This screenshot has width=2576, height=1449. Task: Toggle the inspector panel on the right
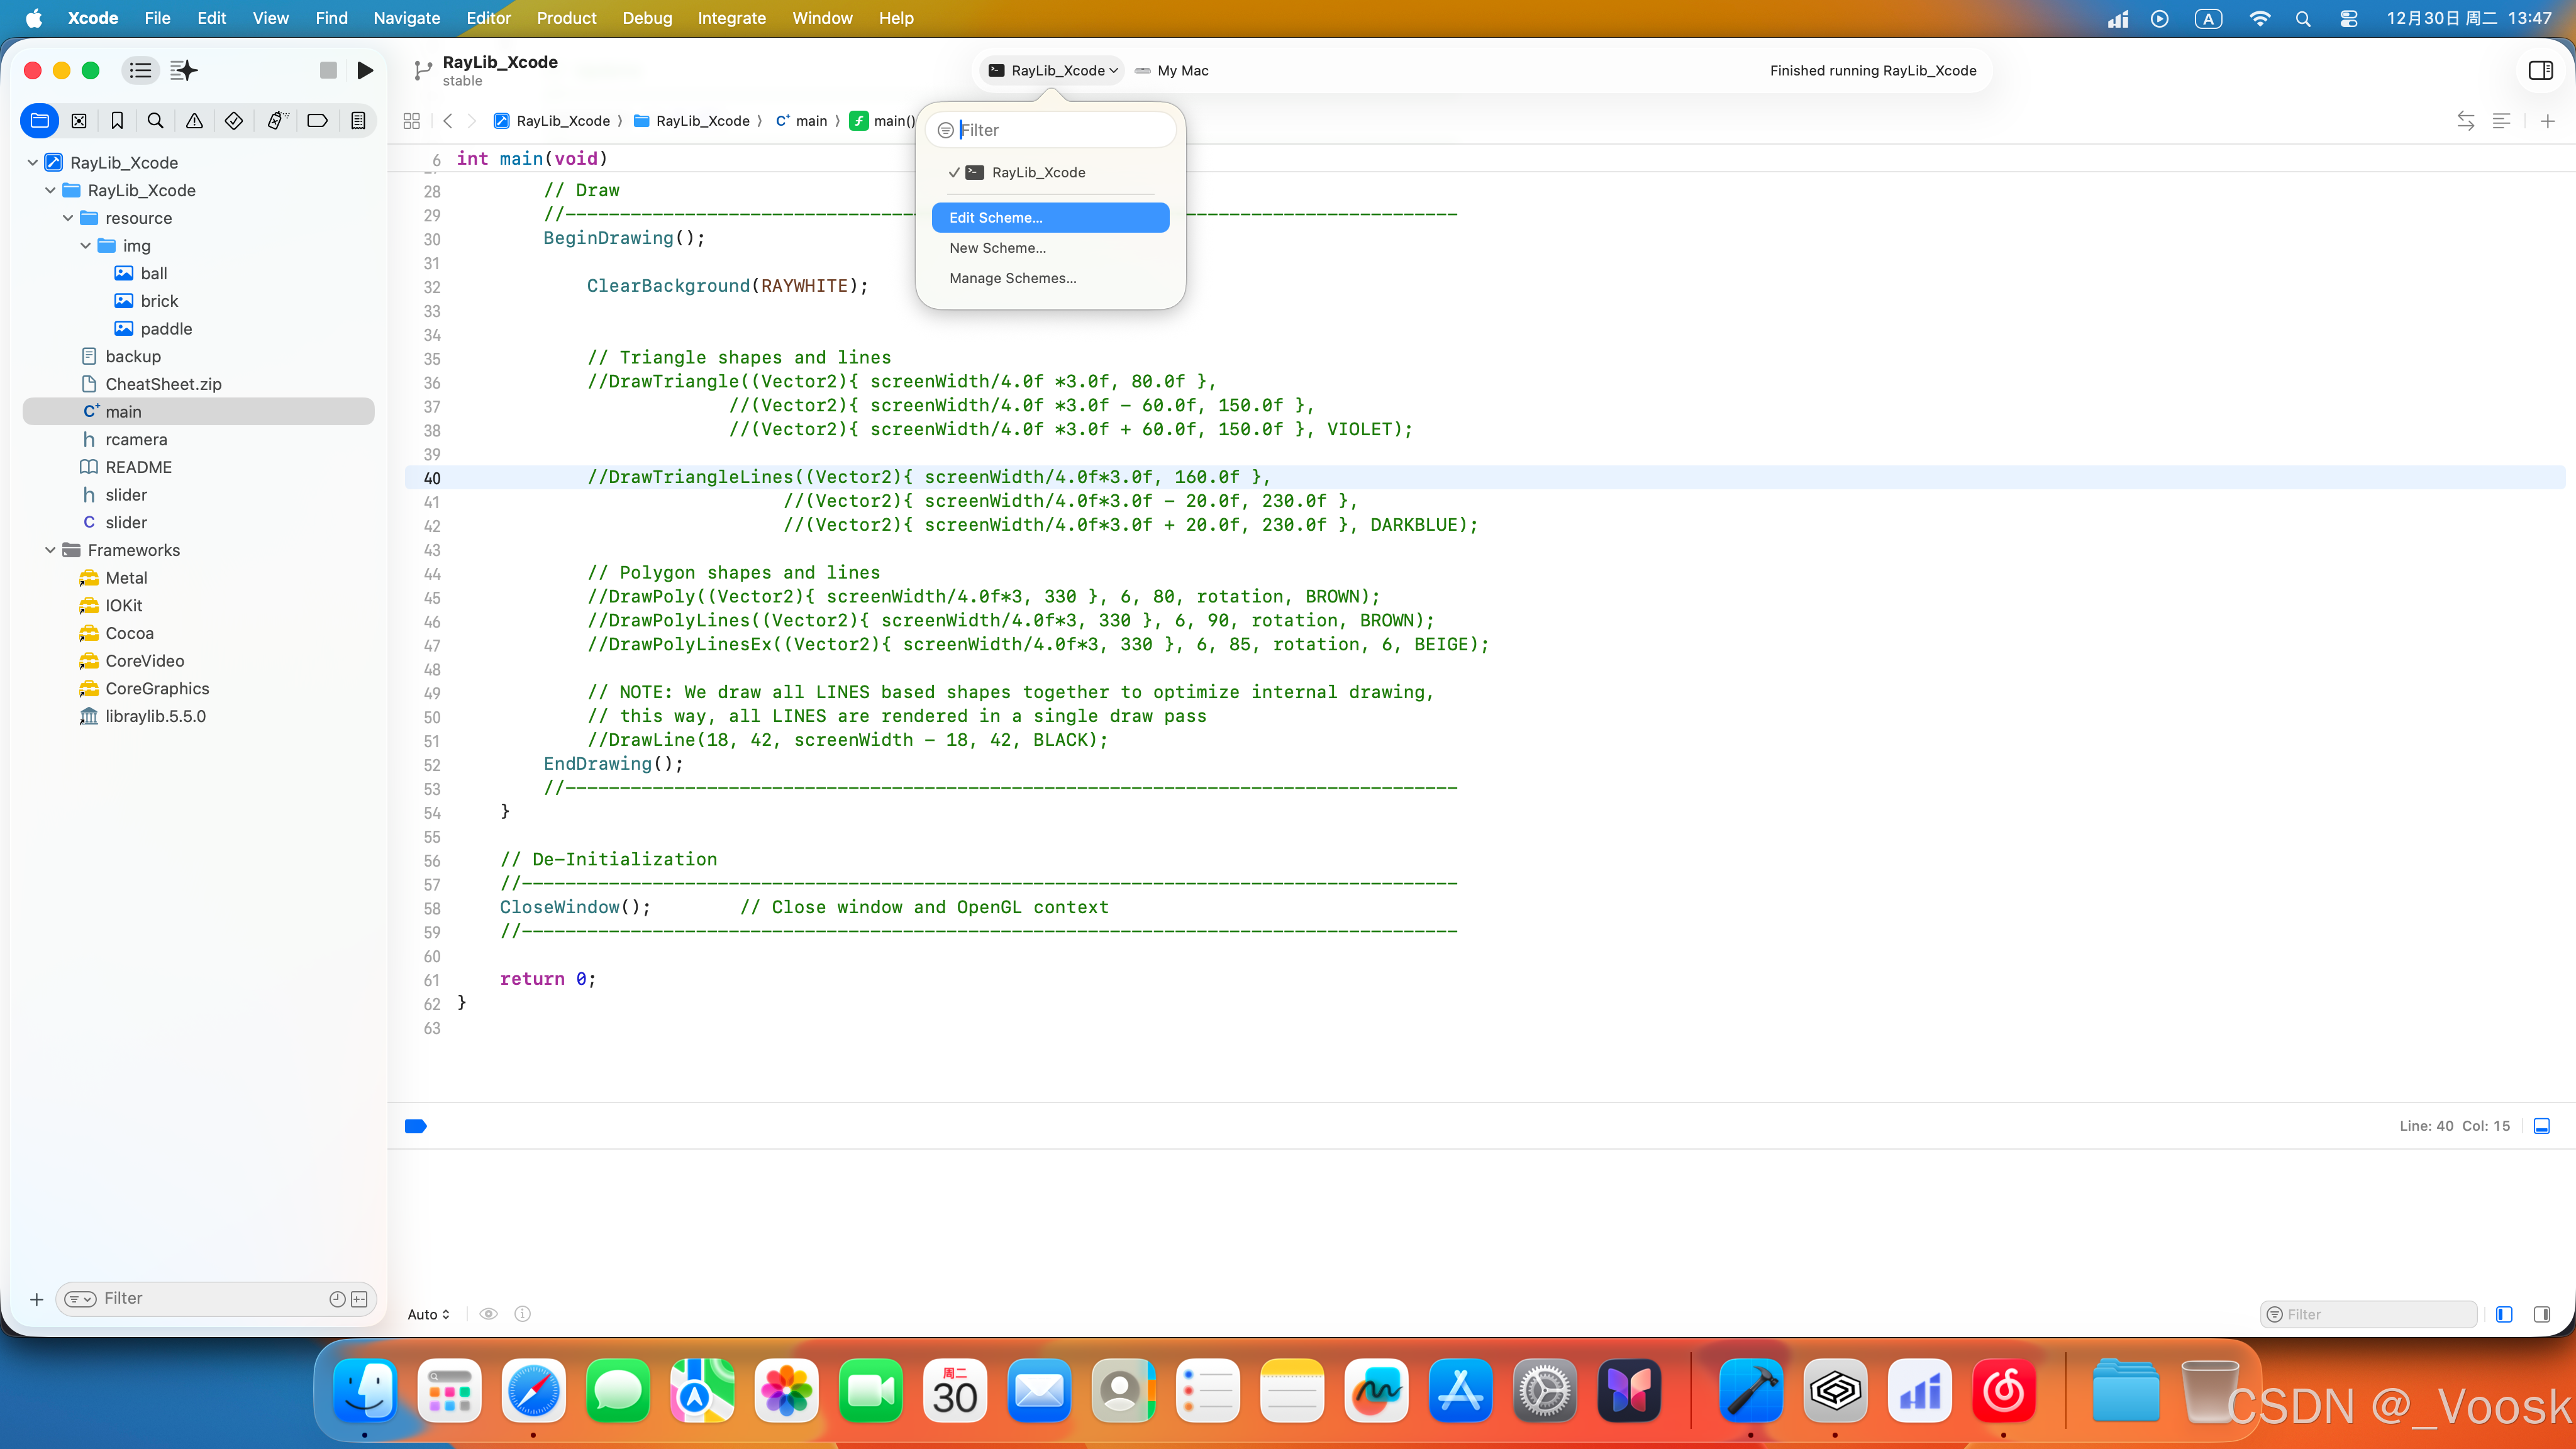coord(2540,70)
